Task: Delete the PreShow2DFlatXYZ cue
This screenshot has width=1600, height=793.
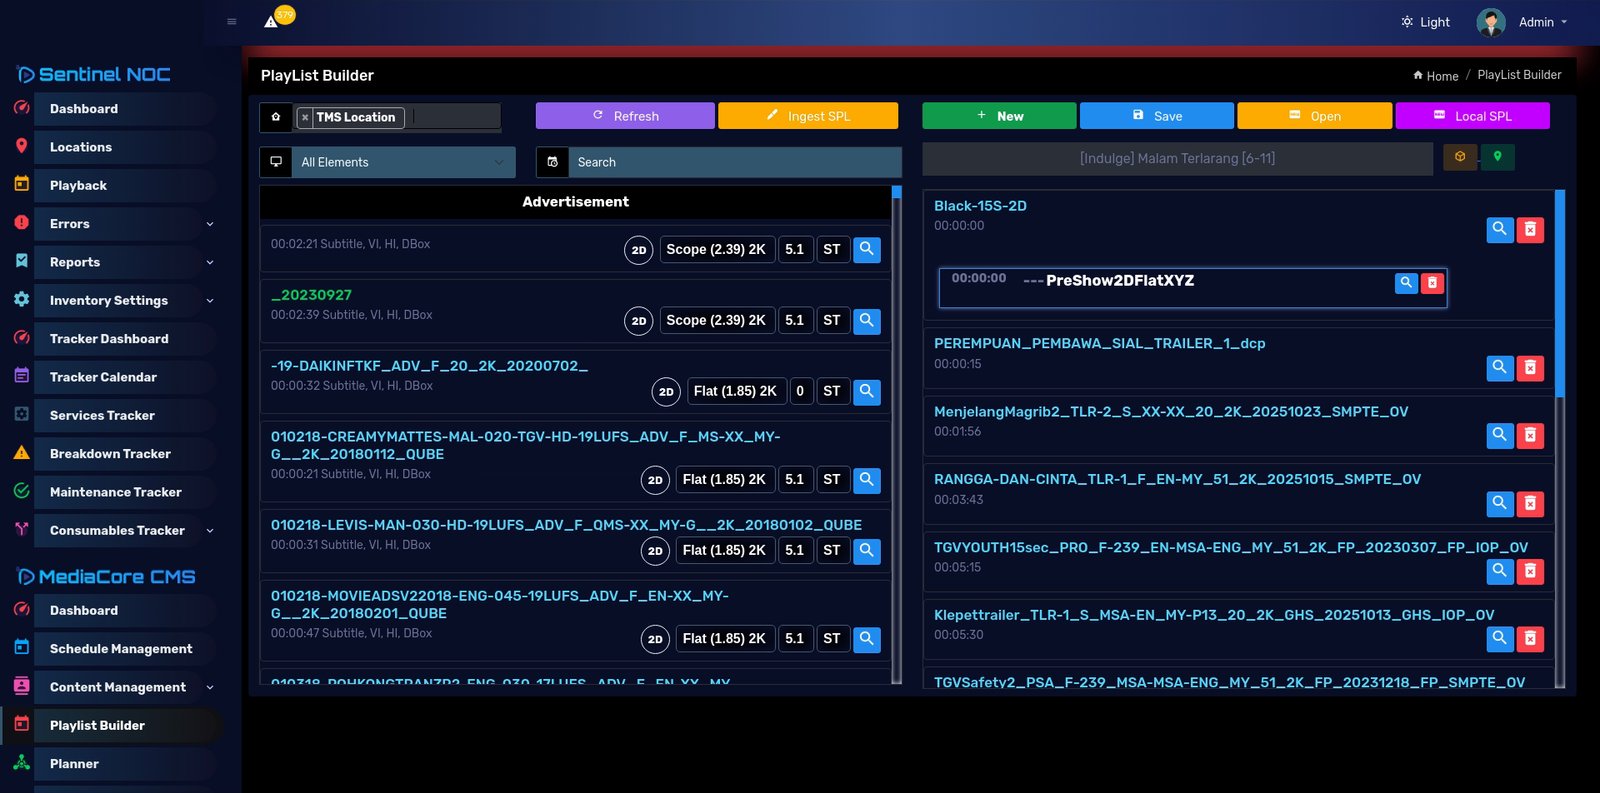Action: 1432,283
